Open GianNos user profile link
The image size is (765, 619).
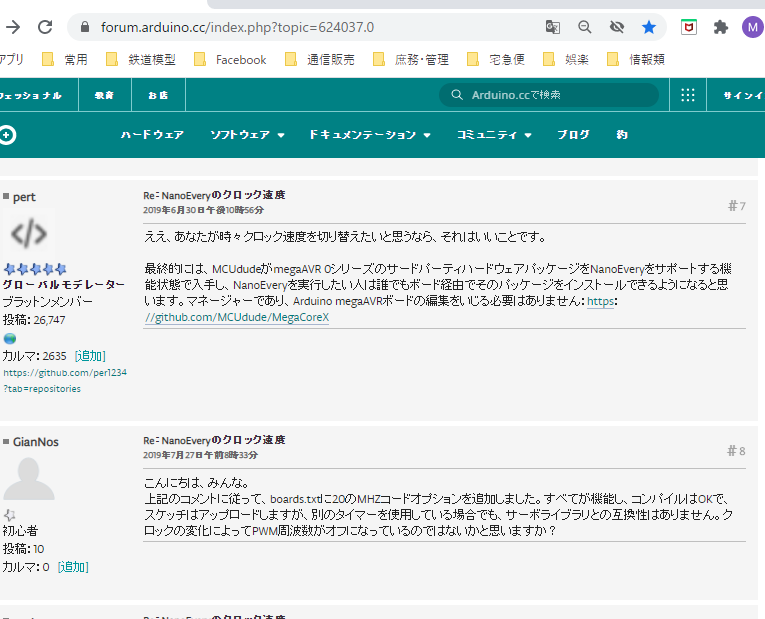[x=36, y=442]
